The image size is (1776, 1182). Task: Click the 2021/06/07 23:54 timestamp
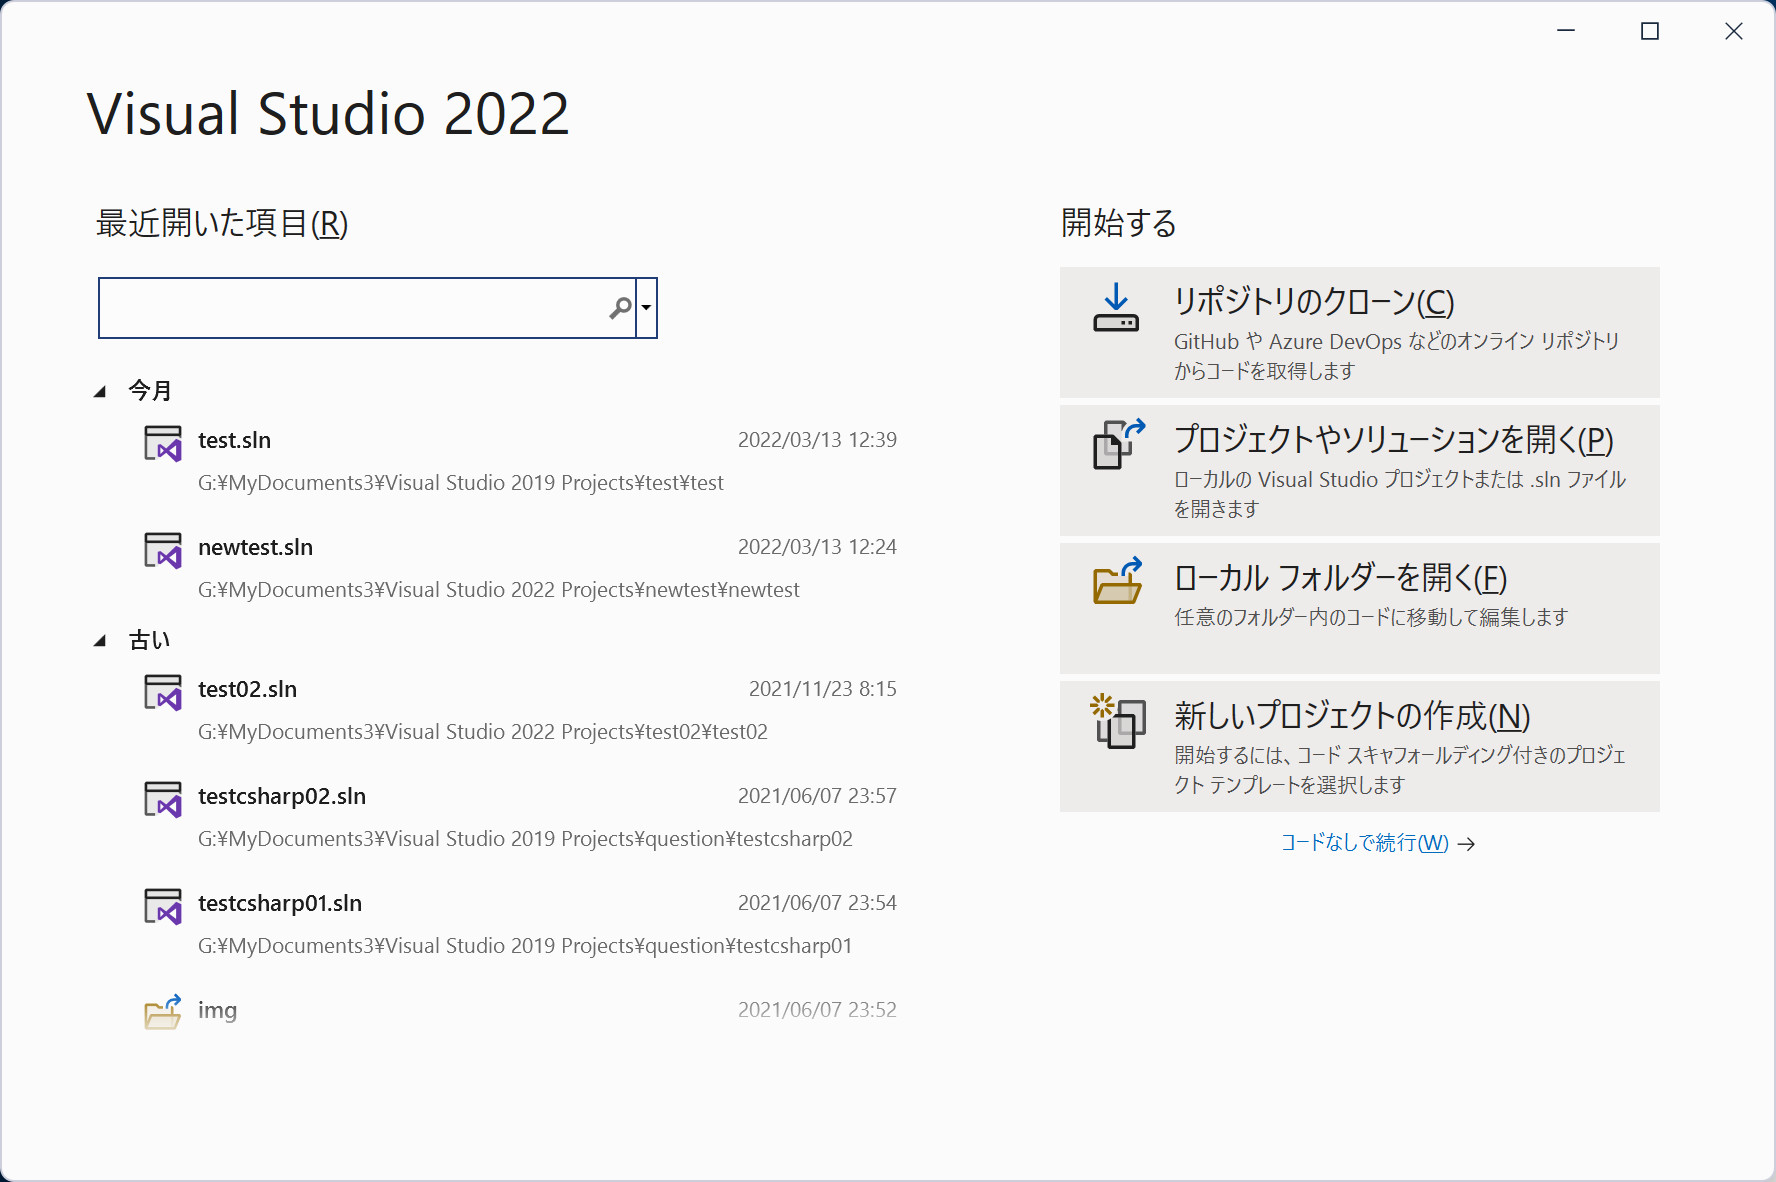pos(817,903)
